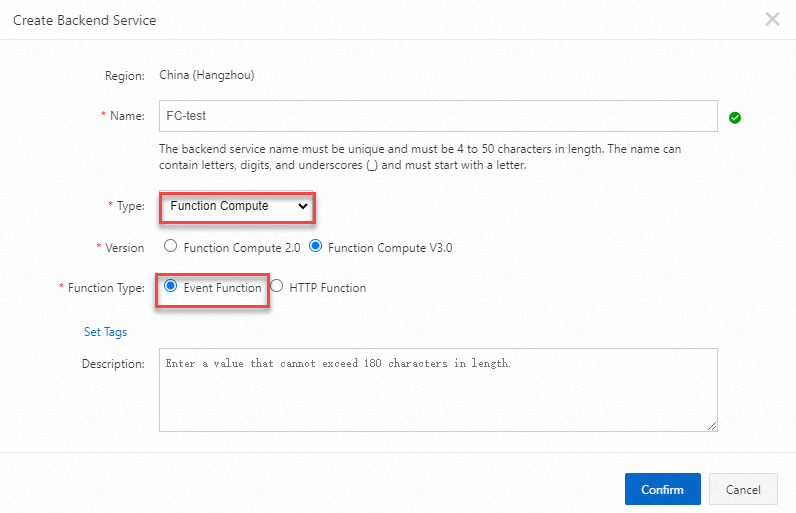Click the Function Type label
The height and width of the screenshot is (513, 796).
105,288
